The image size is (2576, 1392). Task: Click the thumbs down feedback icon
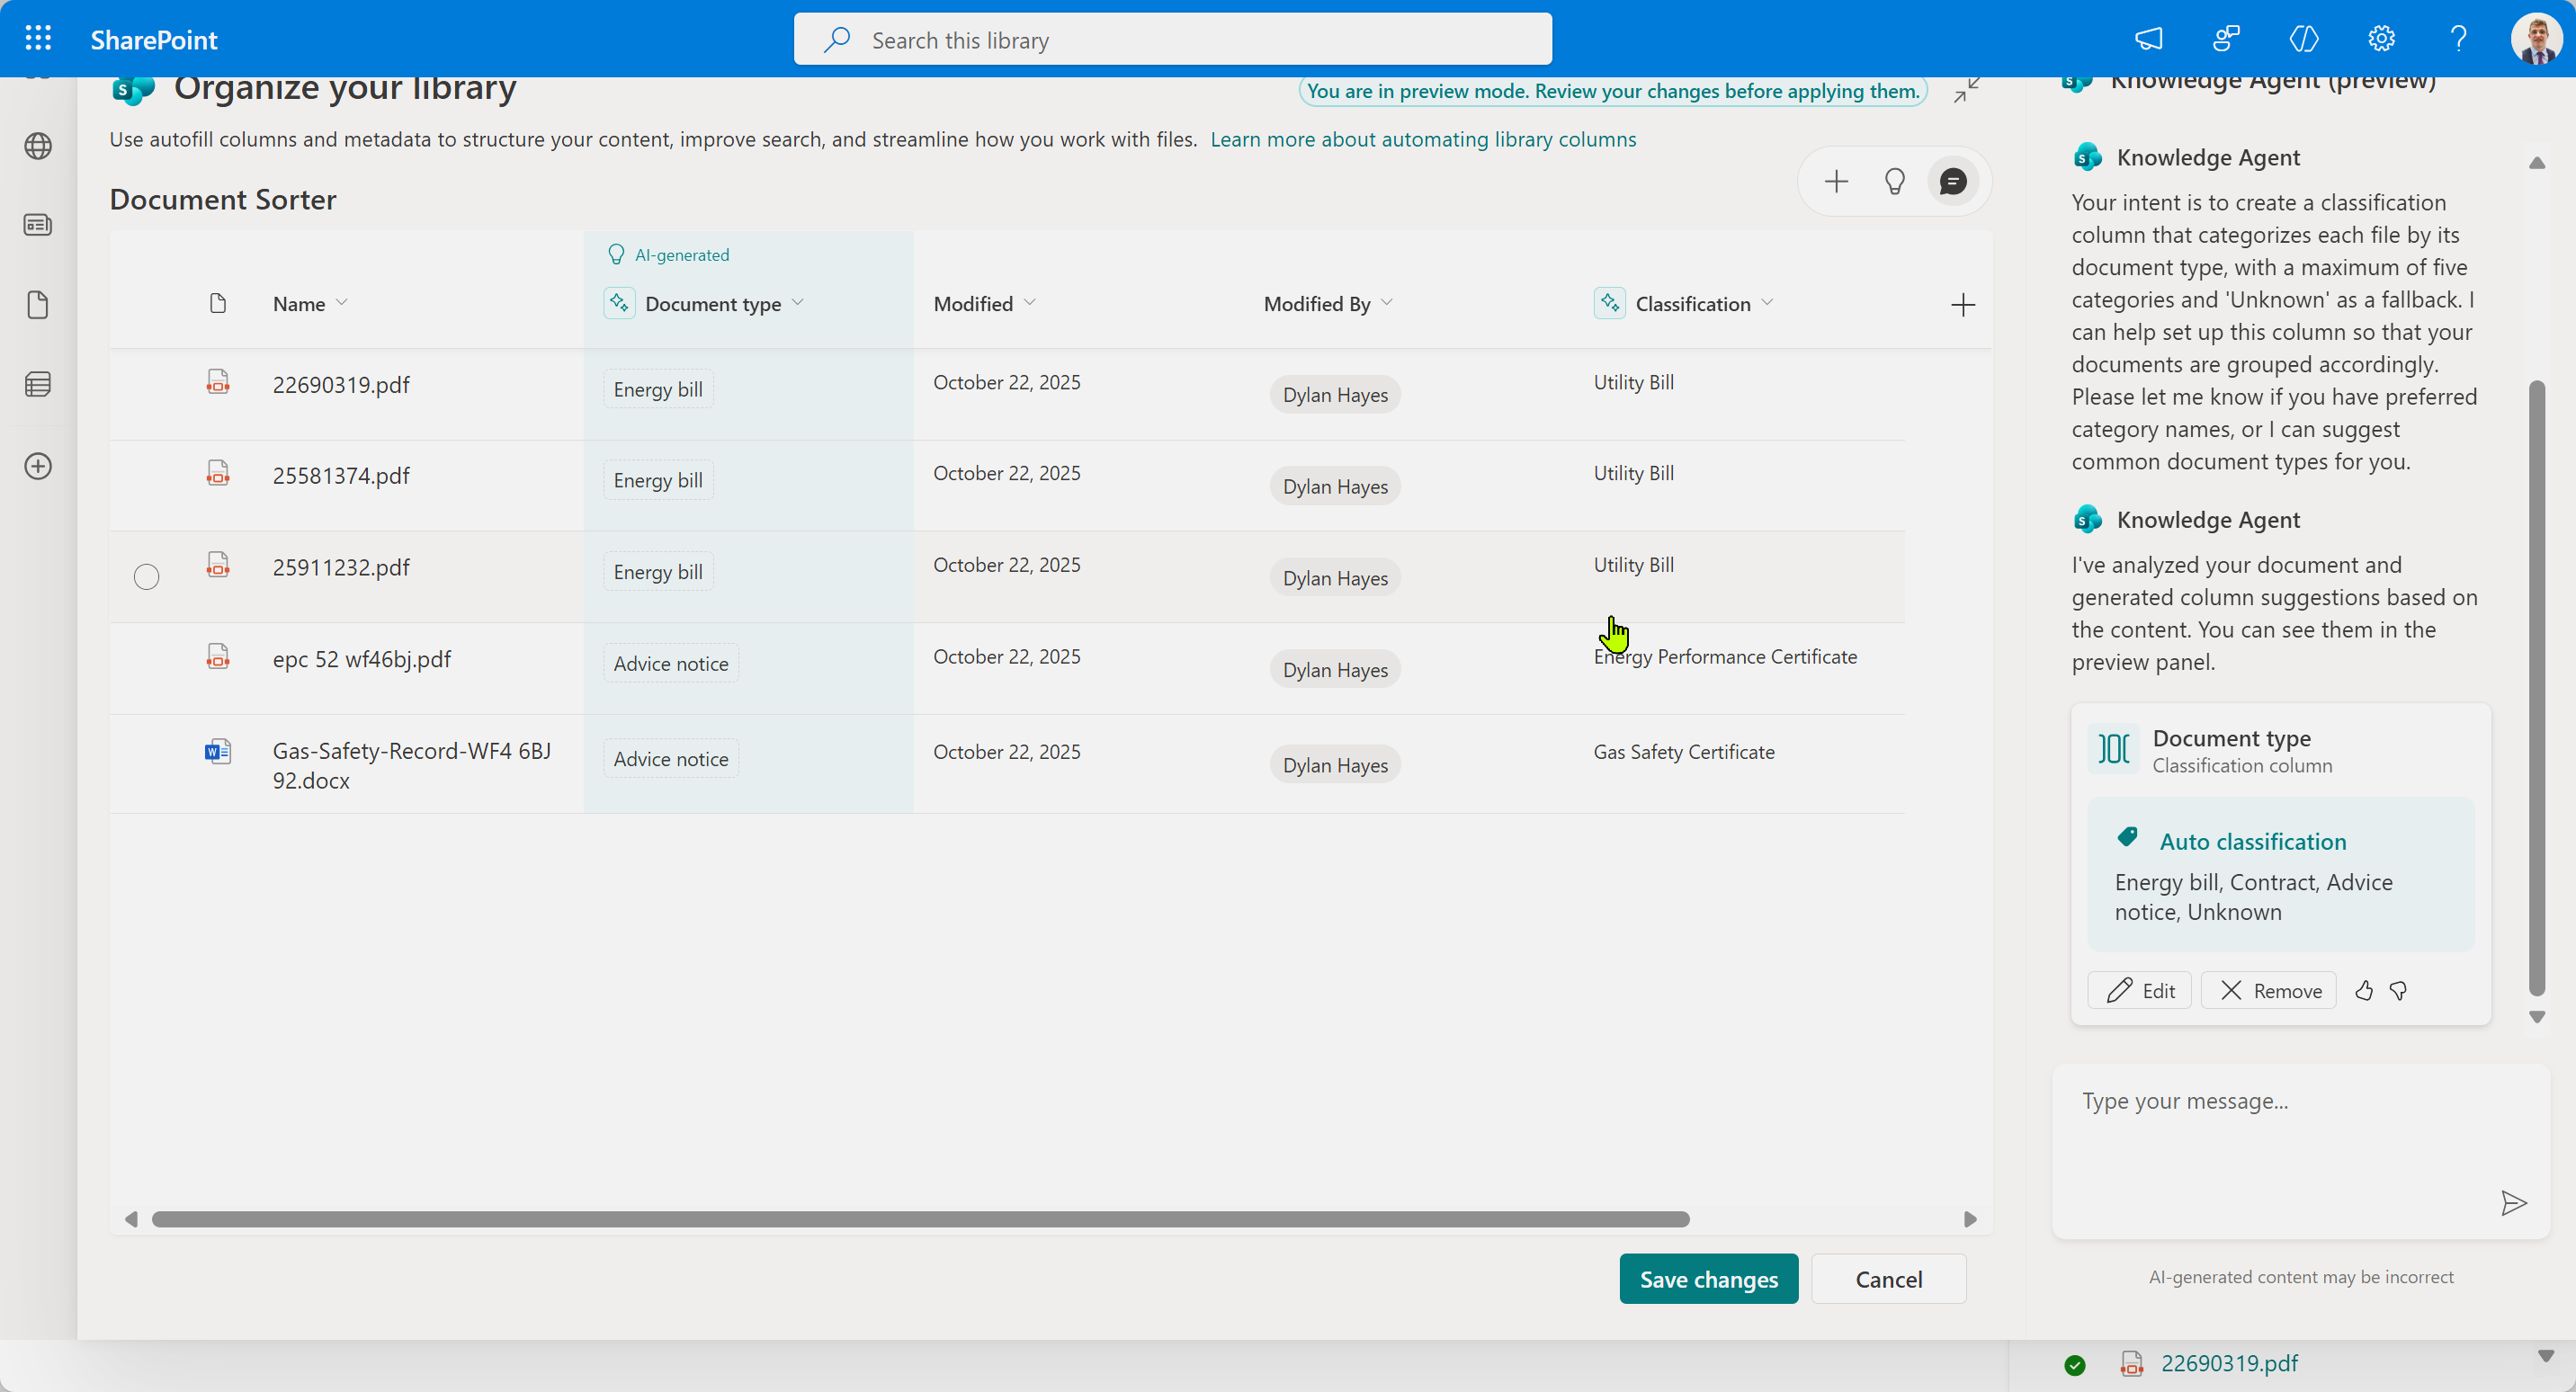tap(2398, 990)
